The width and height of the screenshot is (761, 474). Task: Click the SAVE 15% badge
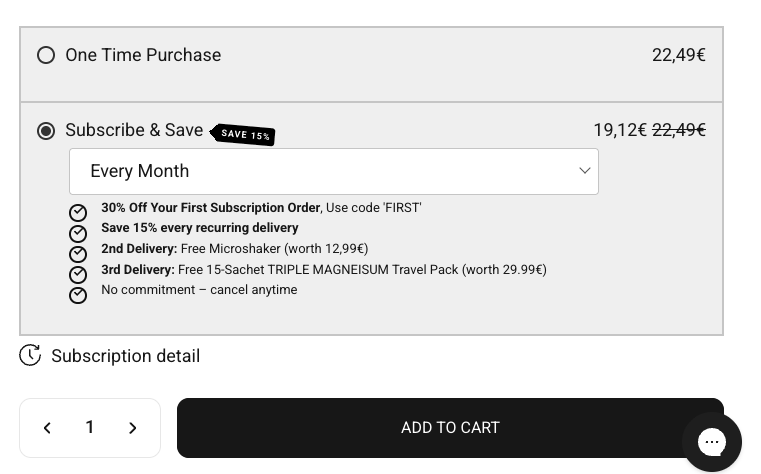(245, 135)
